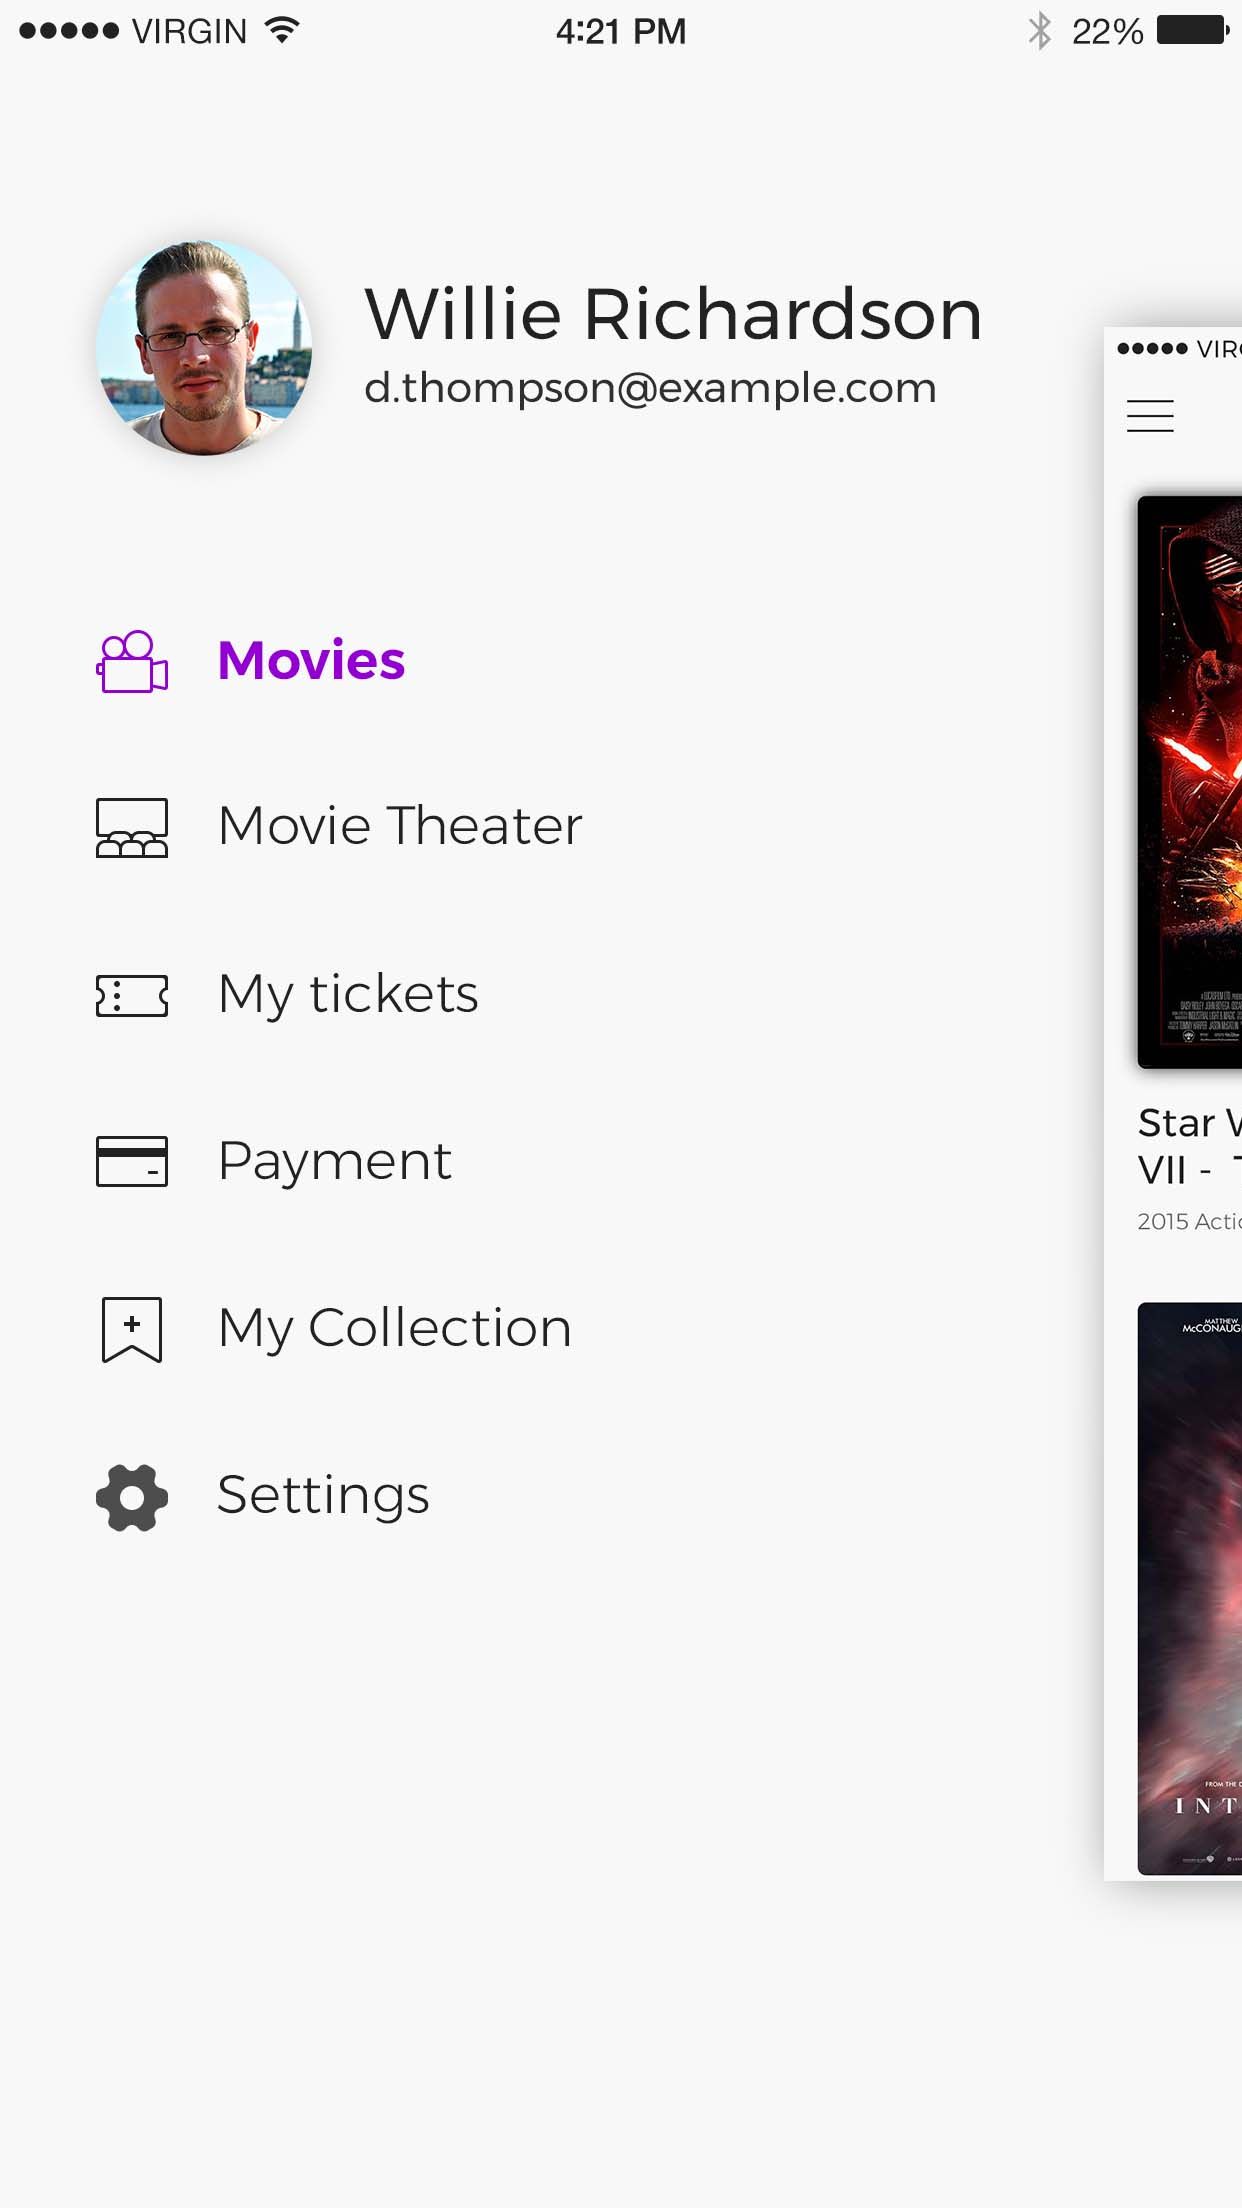Go to My tickets
1242x2208 pixels.
348,995
